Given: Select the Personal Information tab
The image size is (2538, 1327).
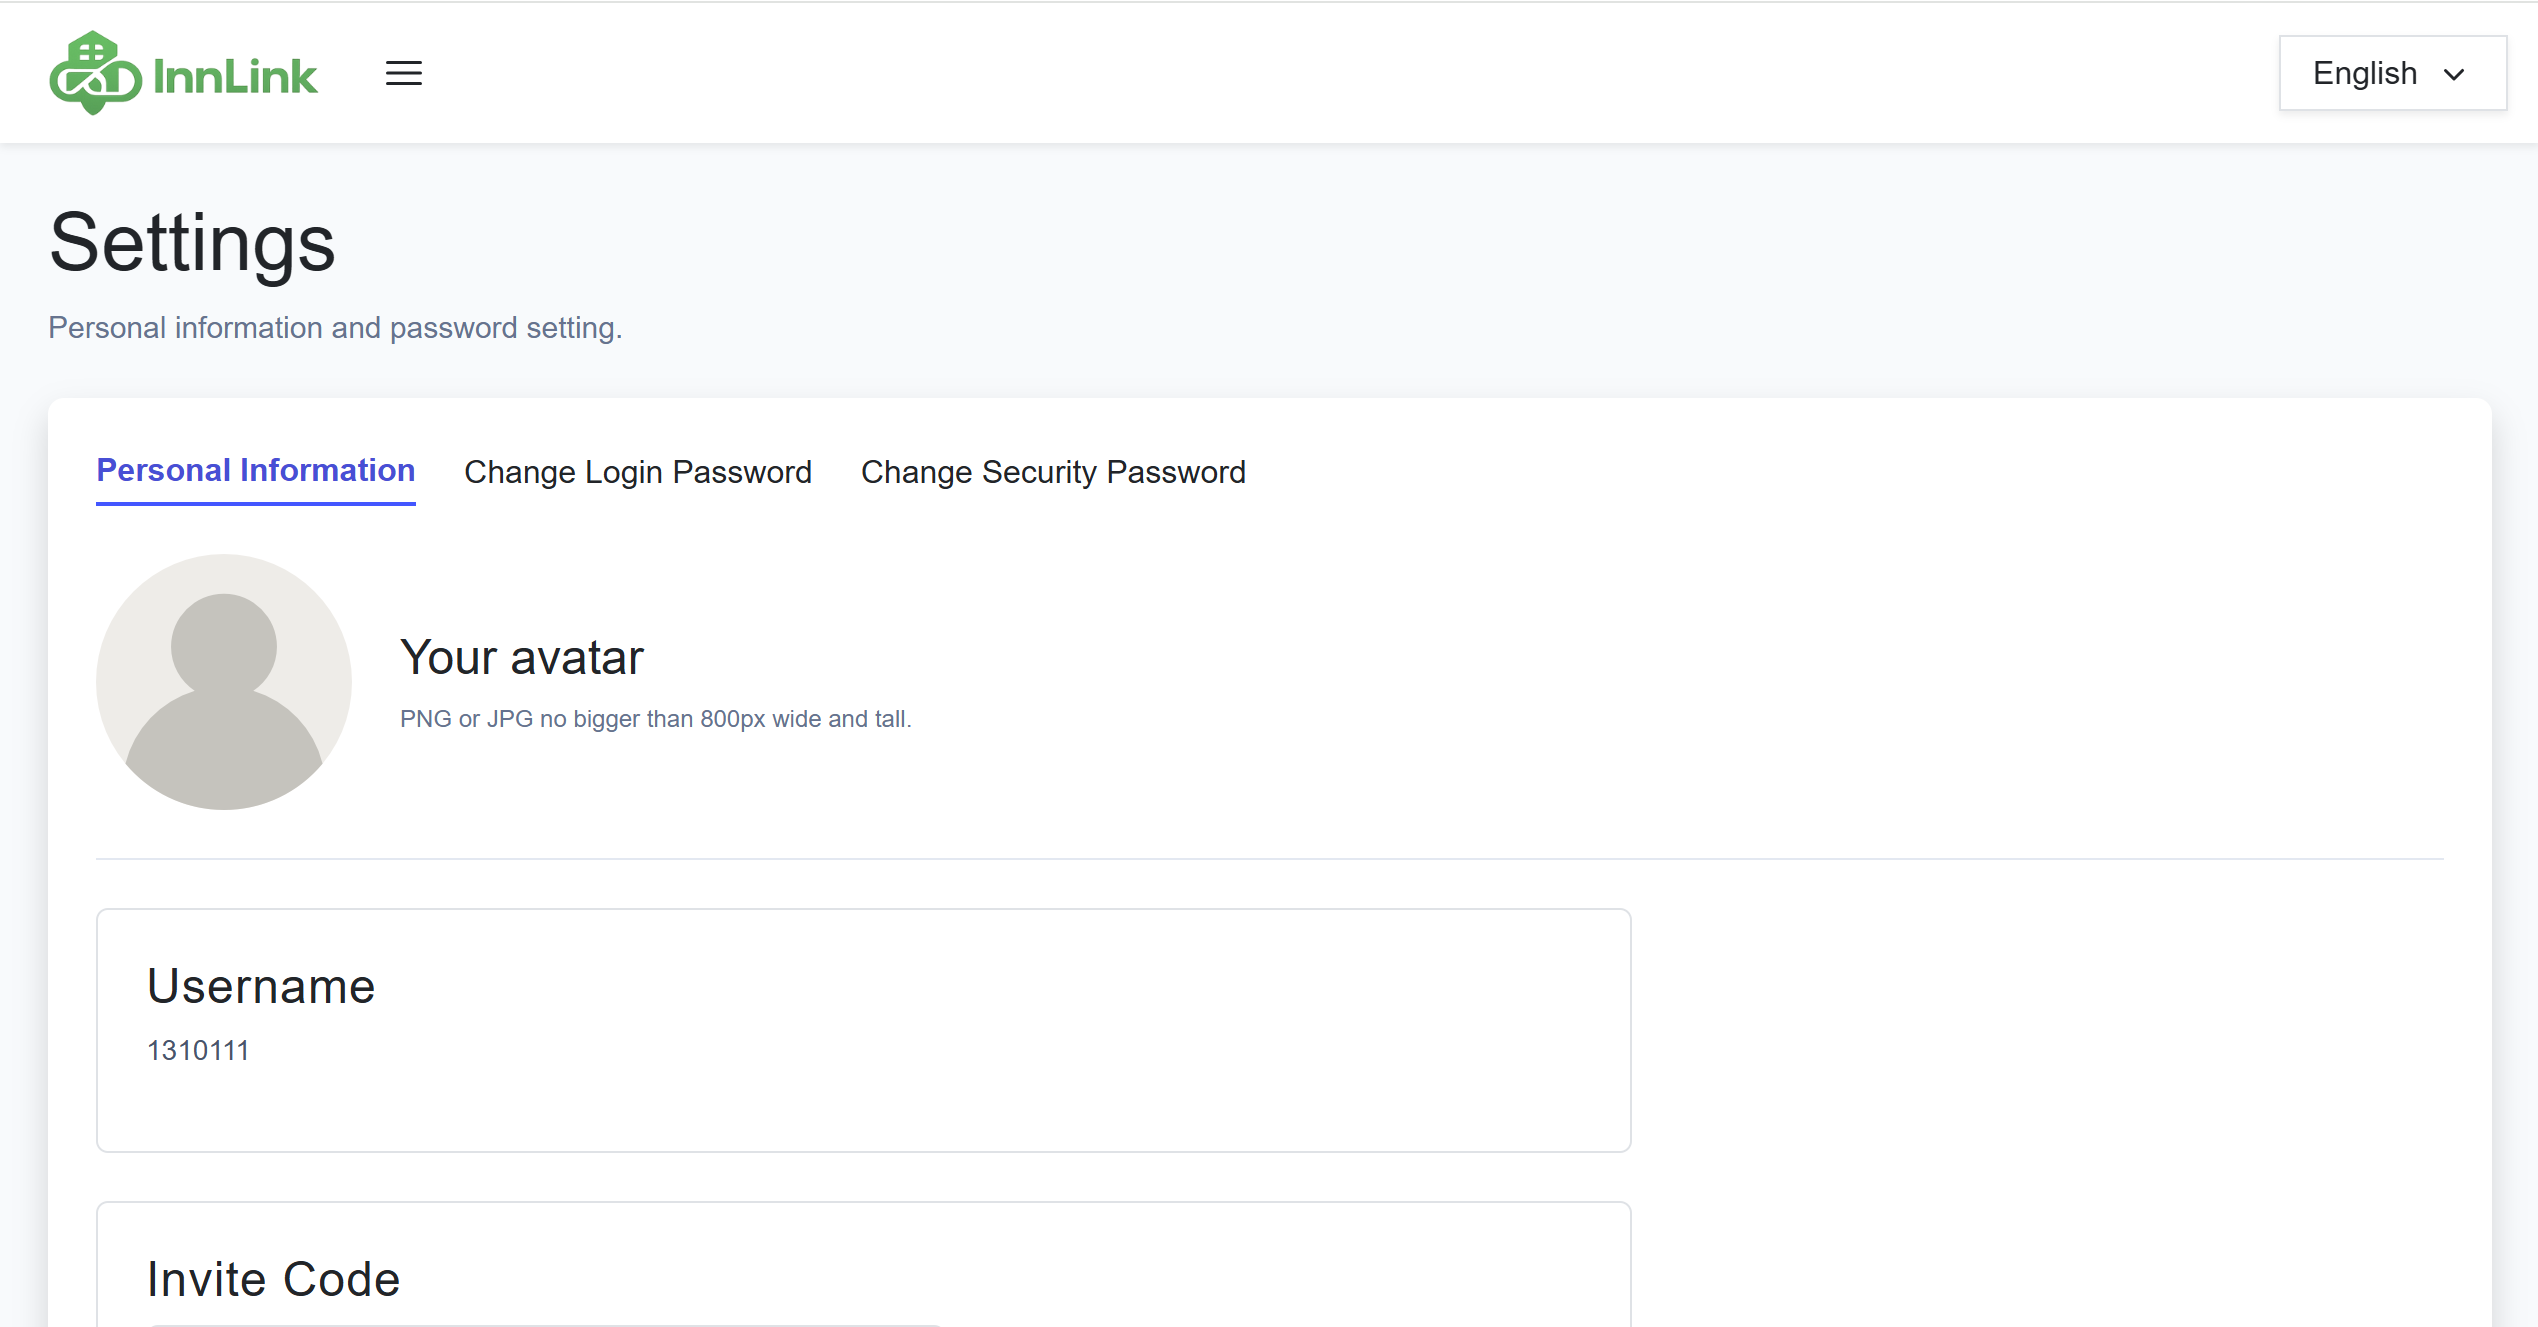Looking at the screenshot, I should click(x=255, y=470).
